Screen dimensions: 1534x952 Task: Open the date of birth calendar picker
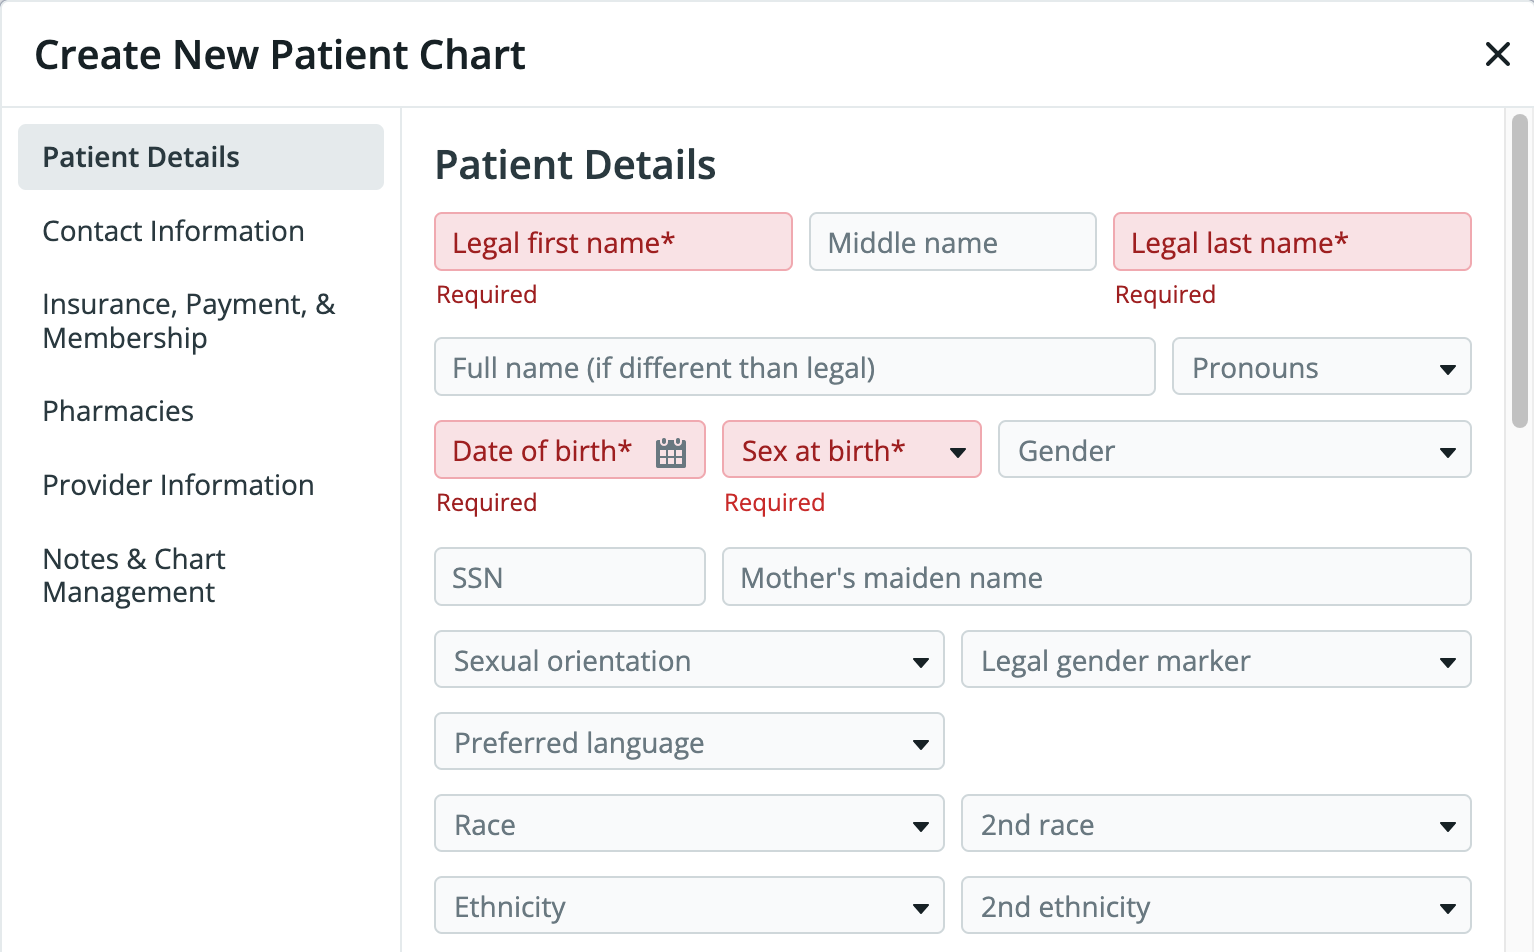[x=670, y=450]
